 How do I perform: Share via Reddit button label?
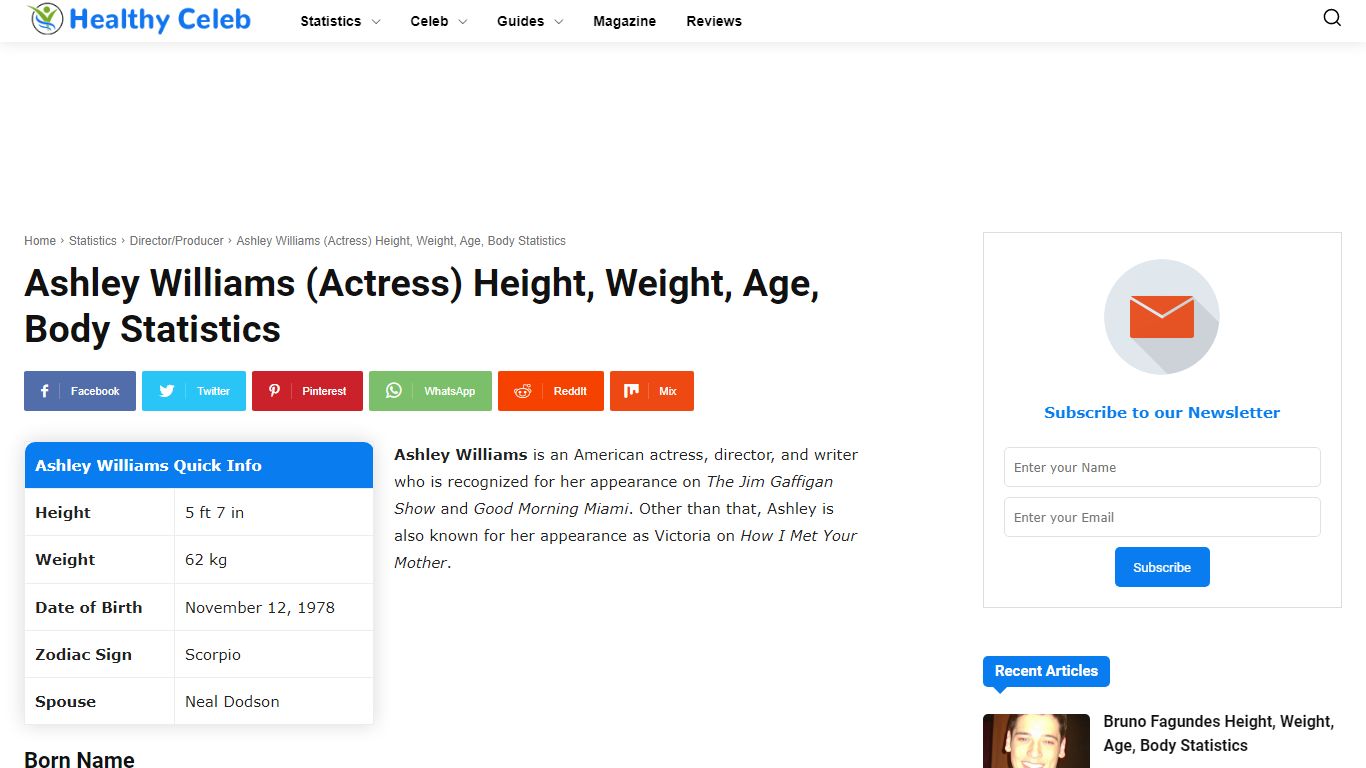570,391
